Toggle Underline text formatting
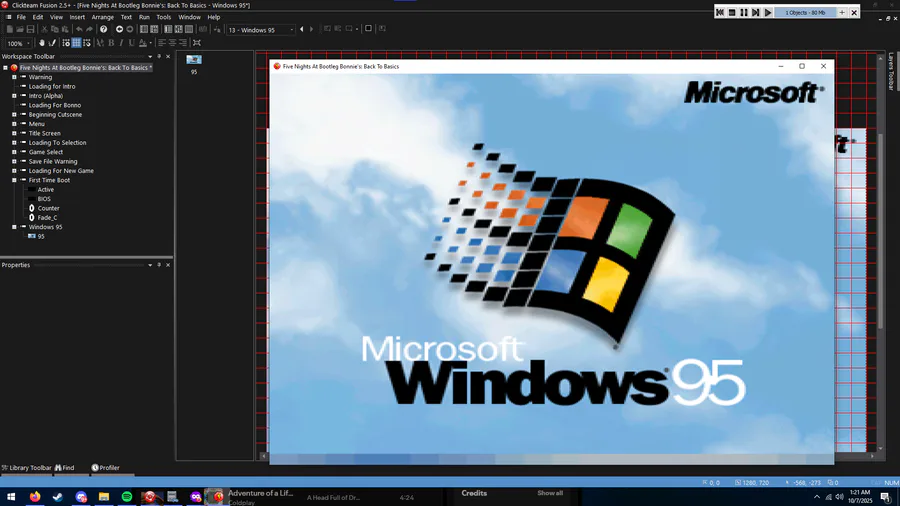Viewport: 900px width, 506px height. coord(131,43)
